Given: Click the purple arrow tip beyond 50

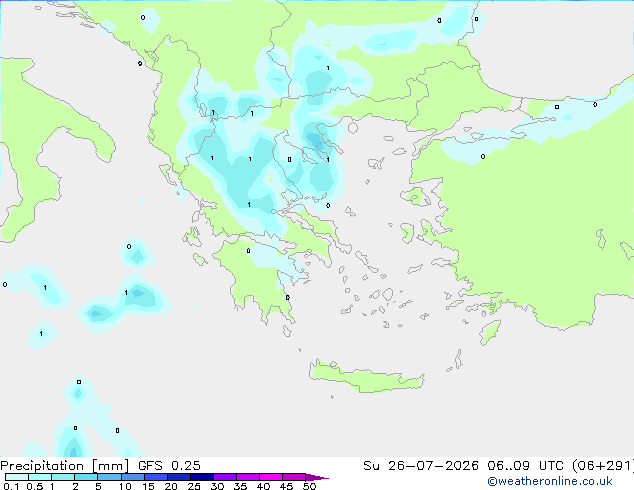Looking at the screenshot, I should coord(316,477).
